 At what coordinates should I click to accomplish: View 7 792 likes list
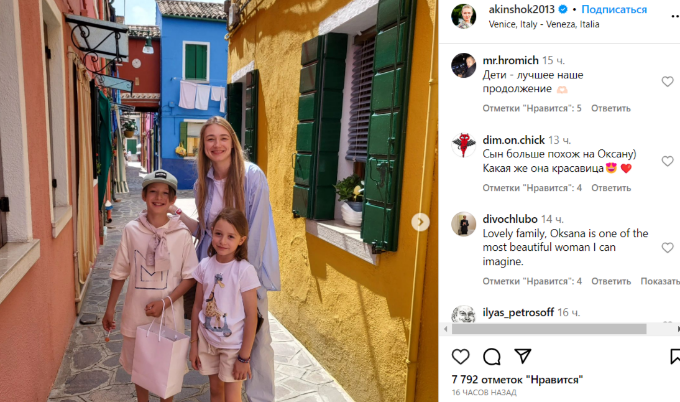(517, 379)
